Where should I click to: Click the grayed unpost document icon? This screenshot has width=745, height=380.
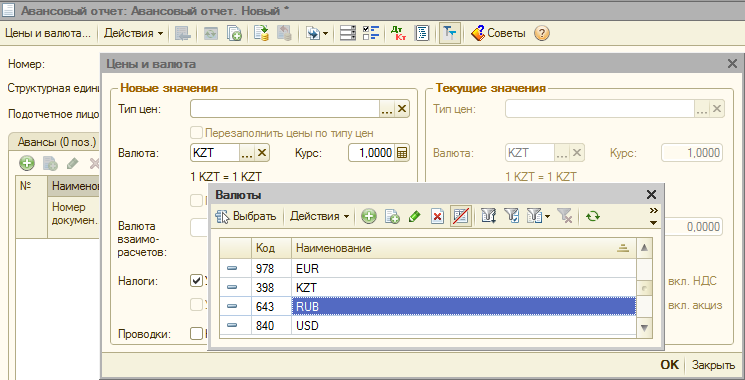pos(284,33)
